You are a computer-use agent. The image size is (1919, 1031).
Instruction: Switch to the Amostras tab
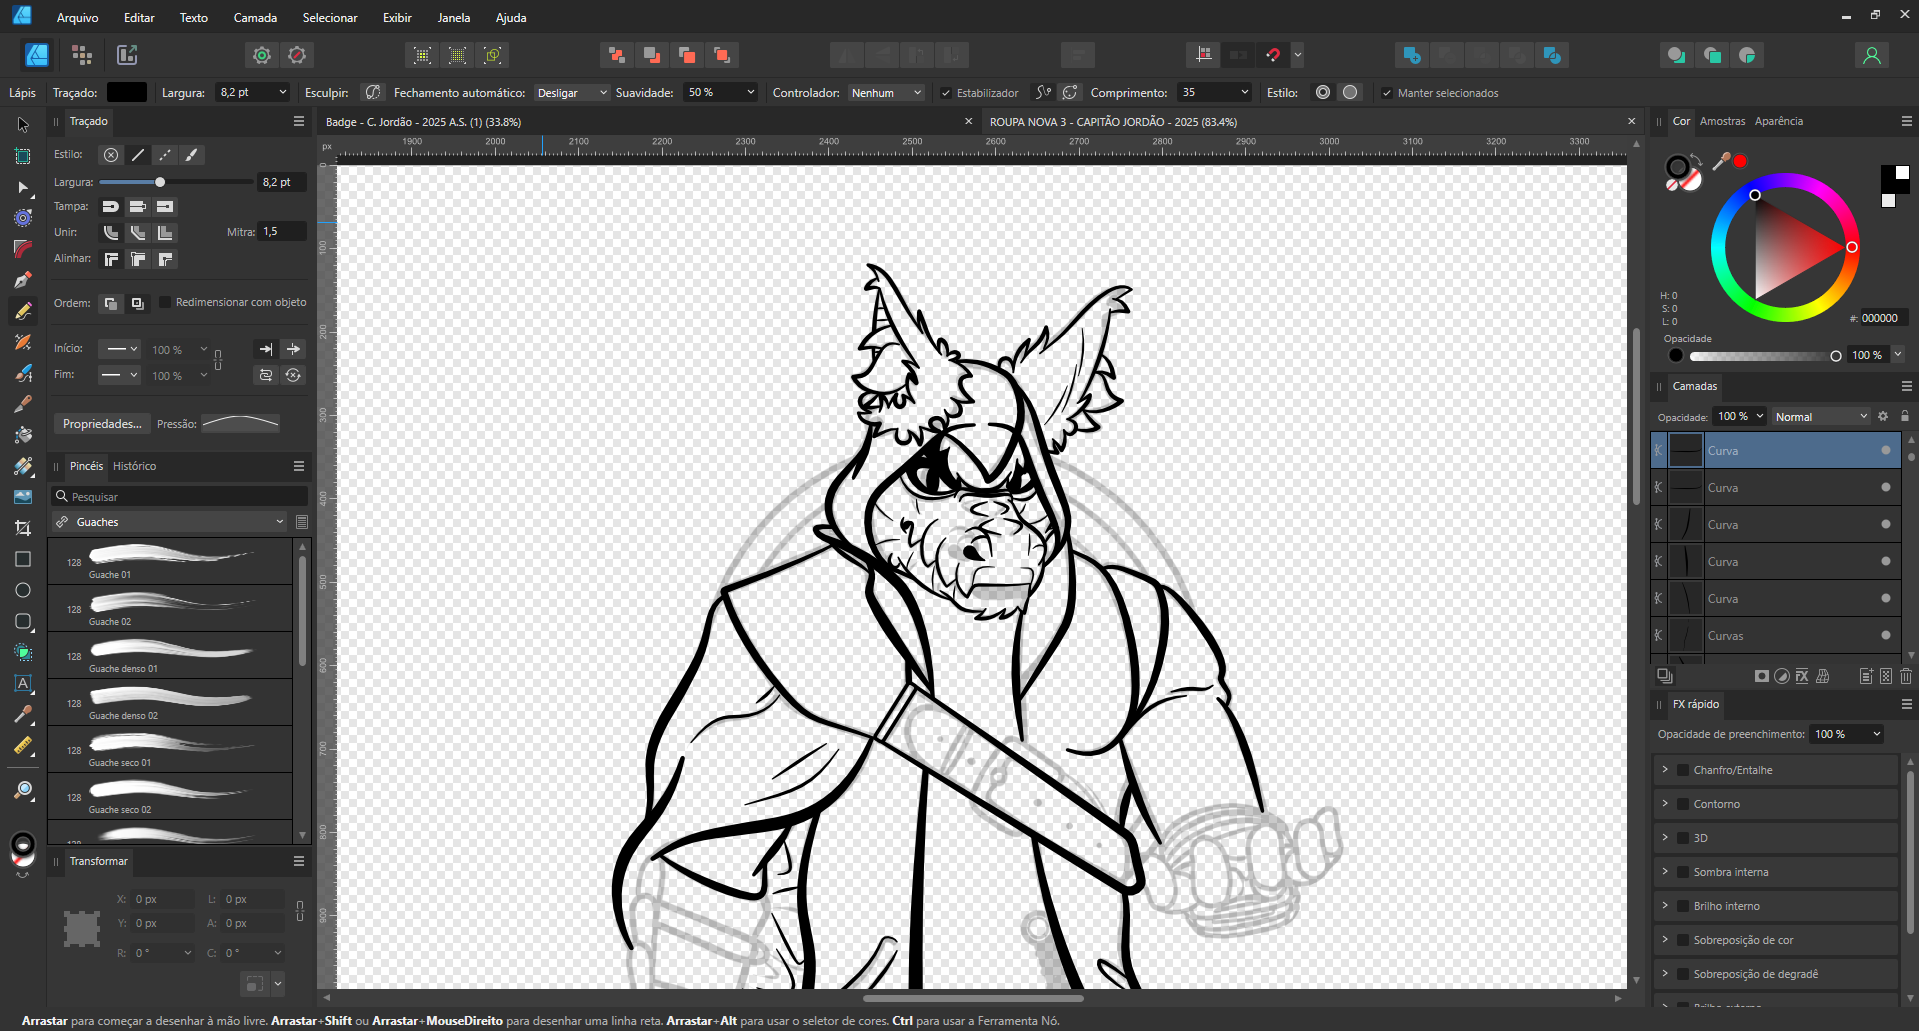click(x=1722, y=121)
